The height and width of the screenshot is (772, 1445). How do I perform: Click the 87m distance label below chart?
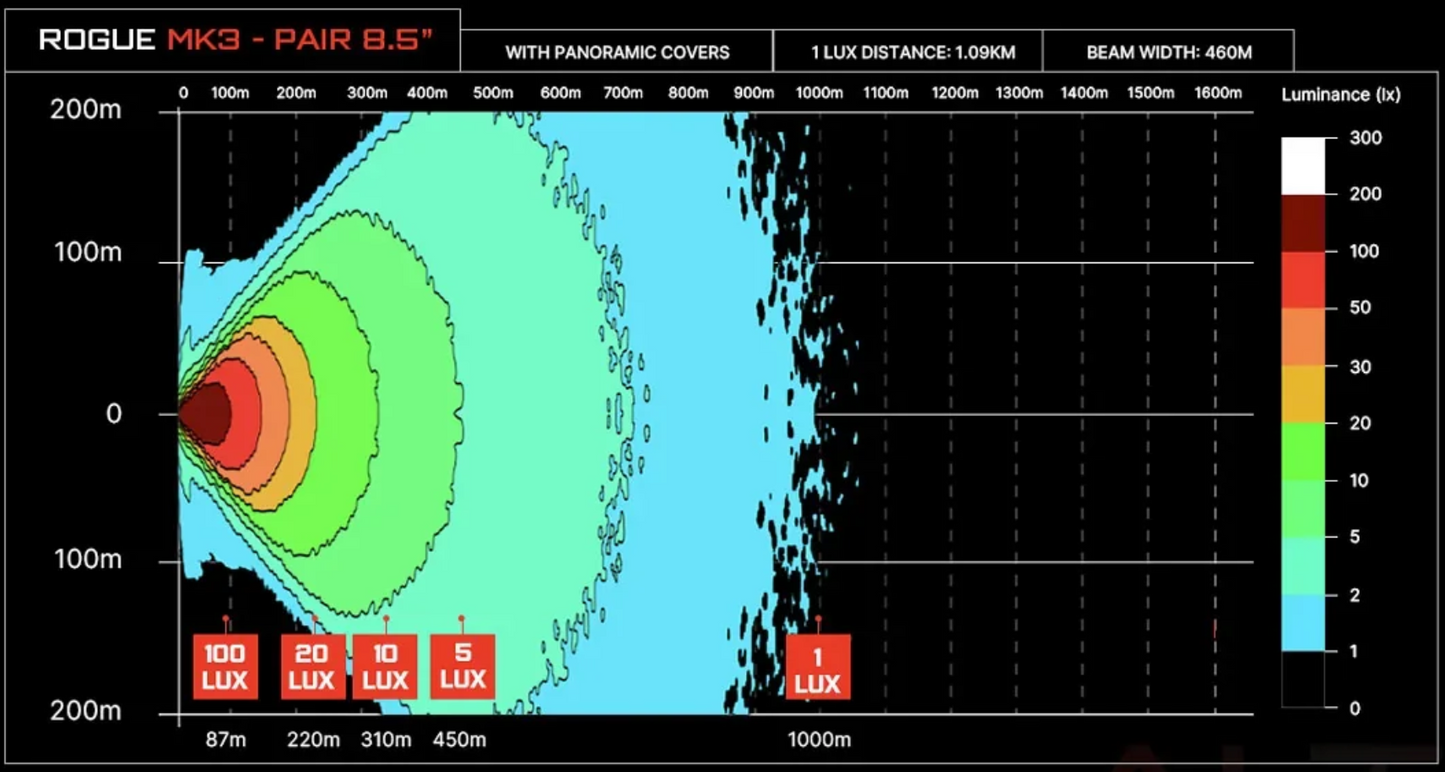coord(225,740)
